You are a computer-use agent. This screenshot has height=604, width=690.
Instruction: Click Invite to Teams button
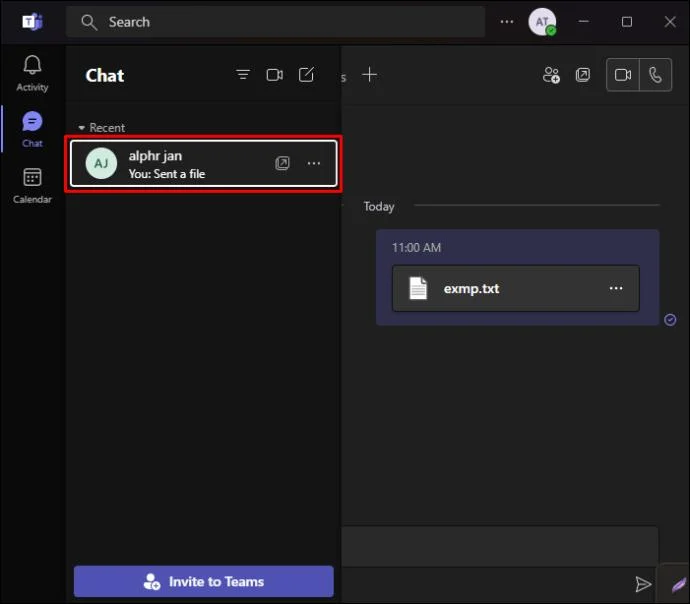[204, 581]
